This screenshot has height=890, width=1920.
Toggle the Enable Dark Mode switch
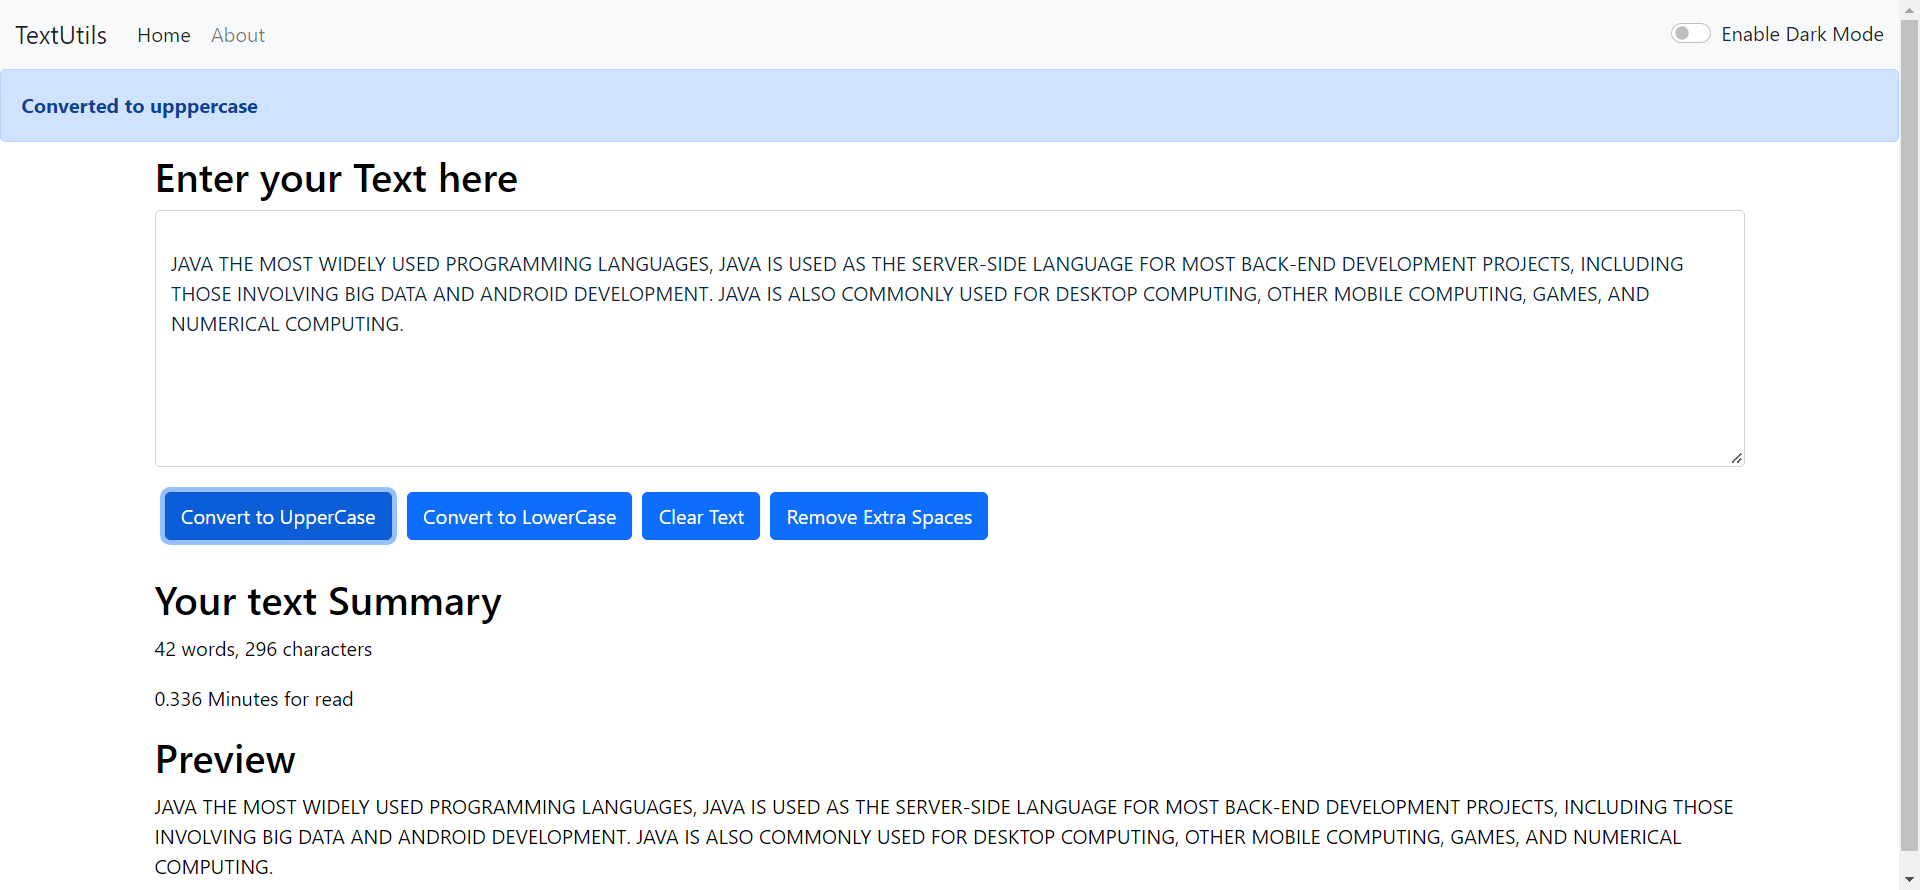pyautogui.click(x=1690, y=34)
